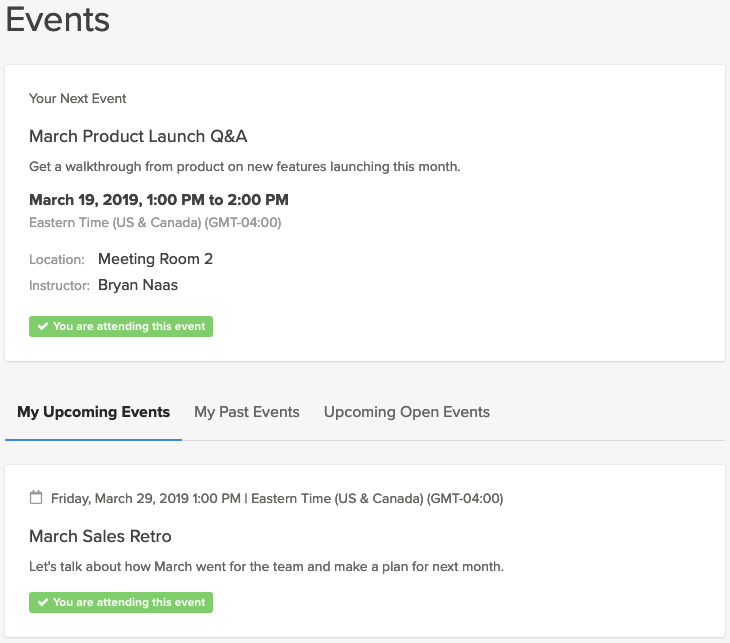Select the My Upcoming Events tab
The image size is (730, 643).
click(94, 412)
